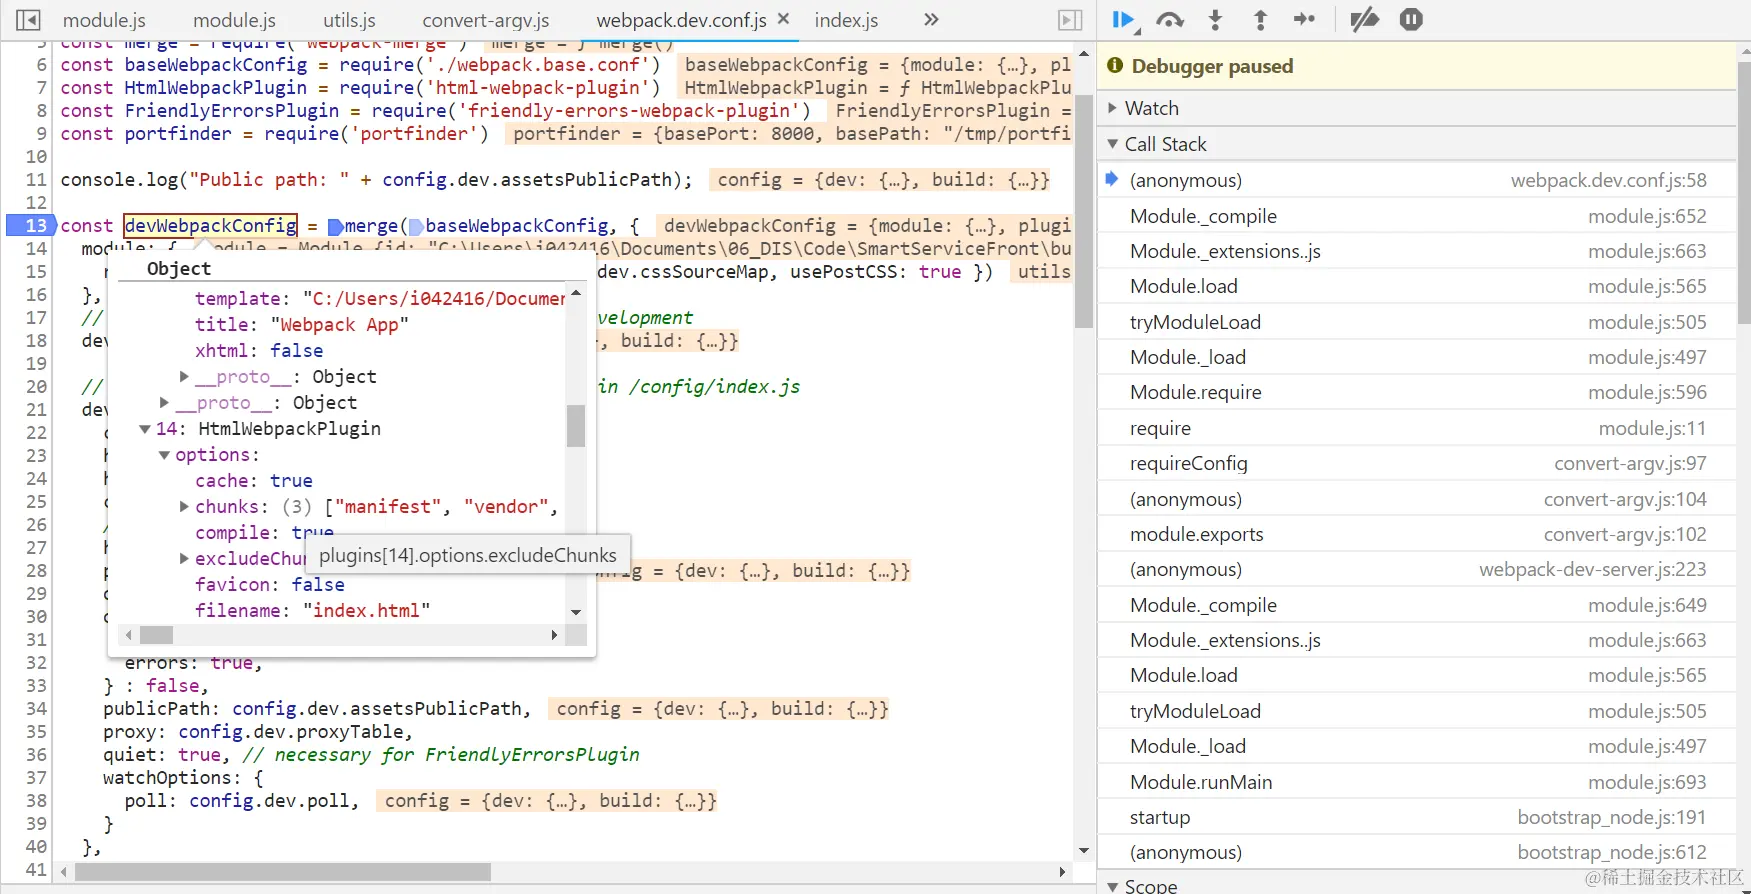Click the breakpoint marker on line 13
This screenshot has width=1751, height=894.
click(30, 226)
